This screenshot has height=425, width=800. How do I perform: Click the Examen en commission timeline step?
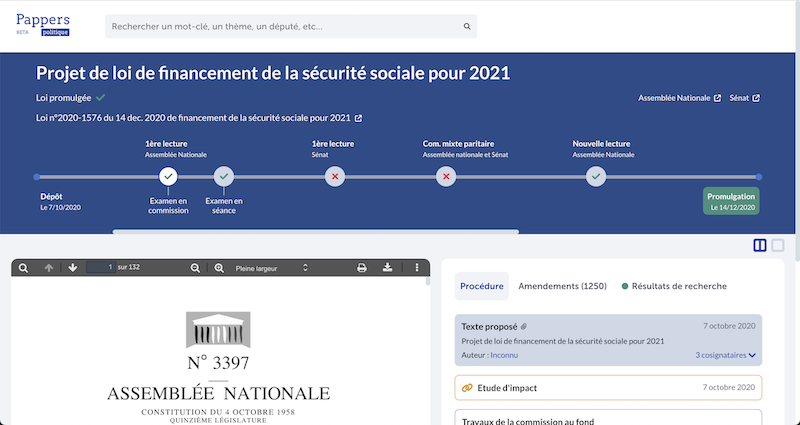pos(168,177)
